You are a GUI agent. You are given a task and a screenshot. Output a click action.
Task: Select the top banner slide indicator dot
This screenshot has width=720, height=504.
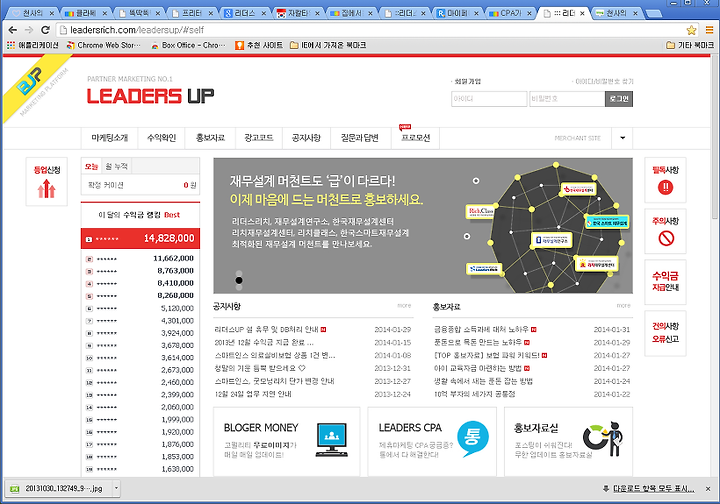[239, 274]
